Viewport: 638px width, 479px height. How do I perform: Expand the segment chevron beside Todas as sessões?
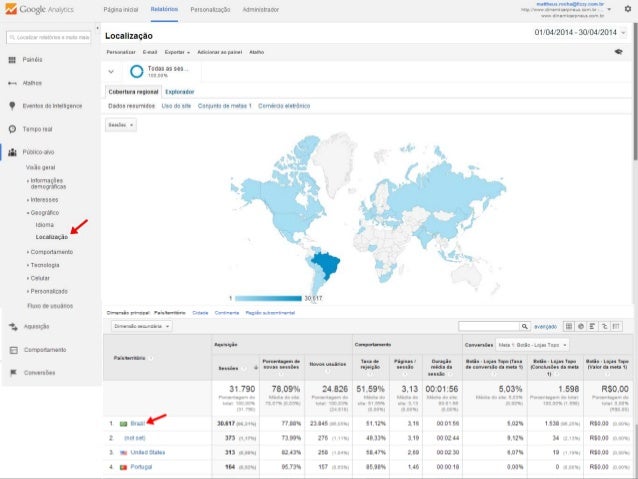tap(112, 72)
